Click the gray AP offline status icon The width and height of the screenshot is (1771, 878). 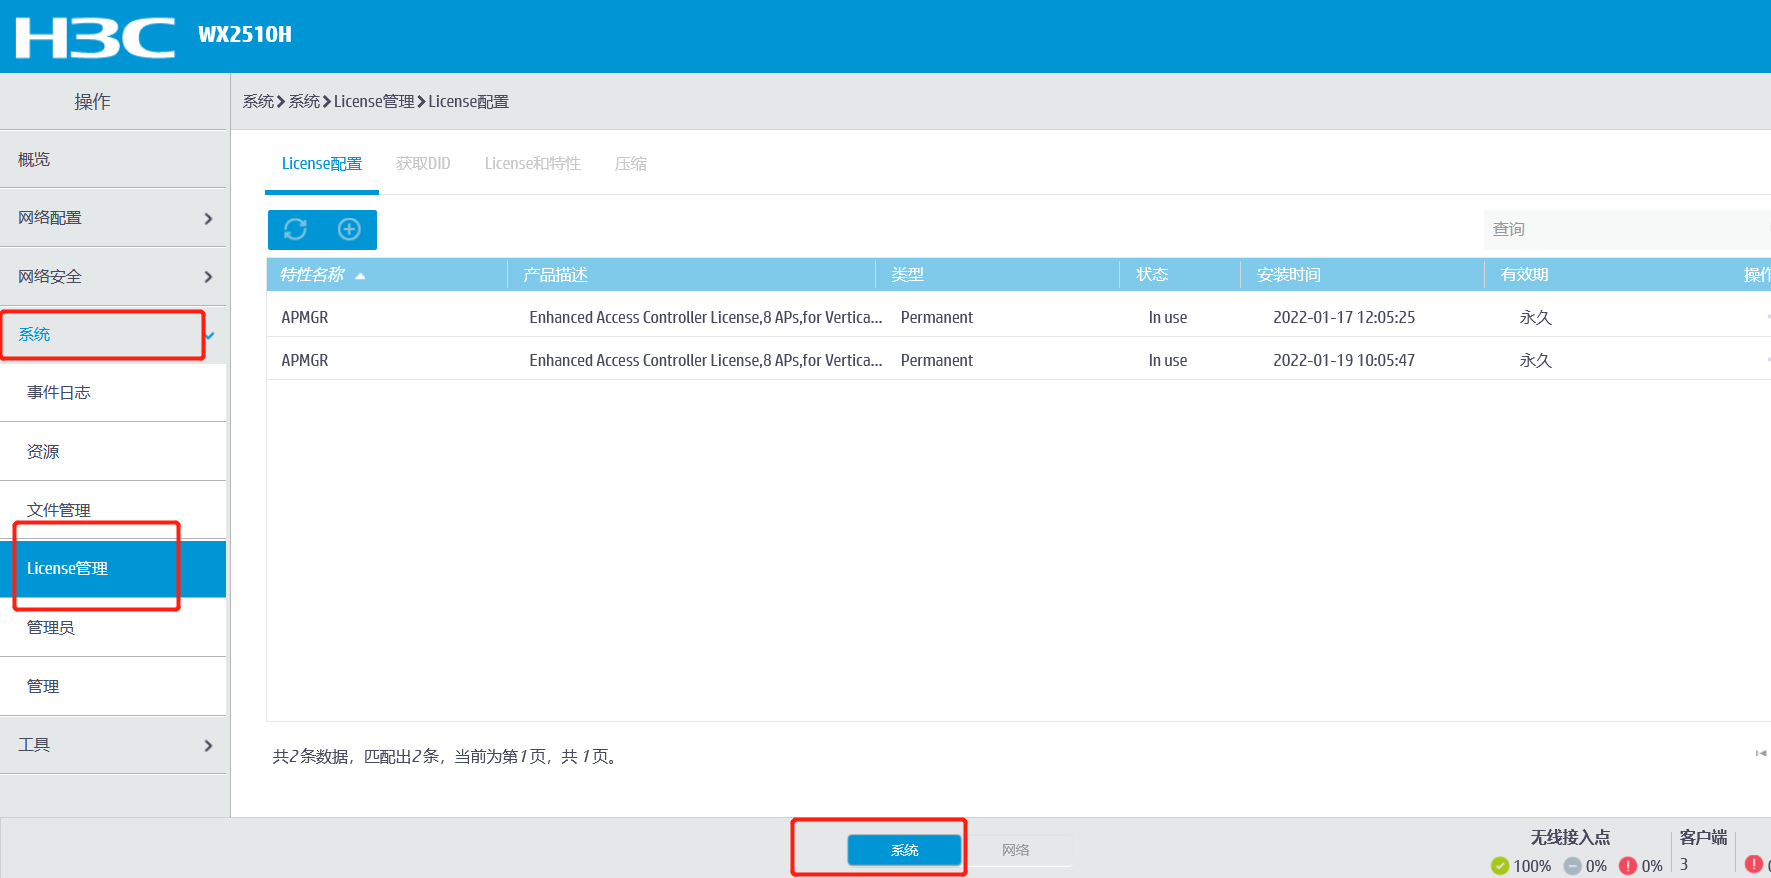coord(1573,866)
